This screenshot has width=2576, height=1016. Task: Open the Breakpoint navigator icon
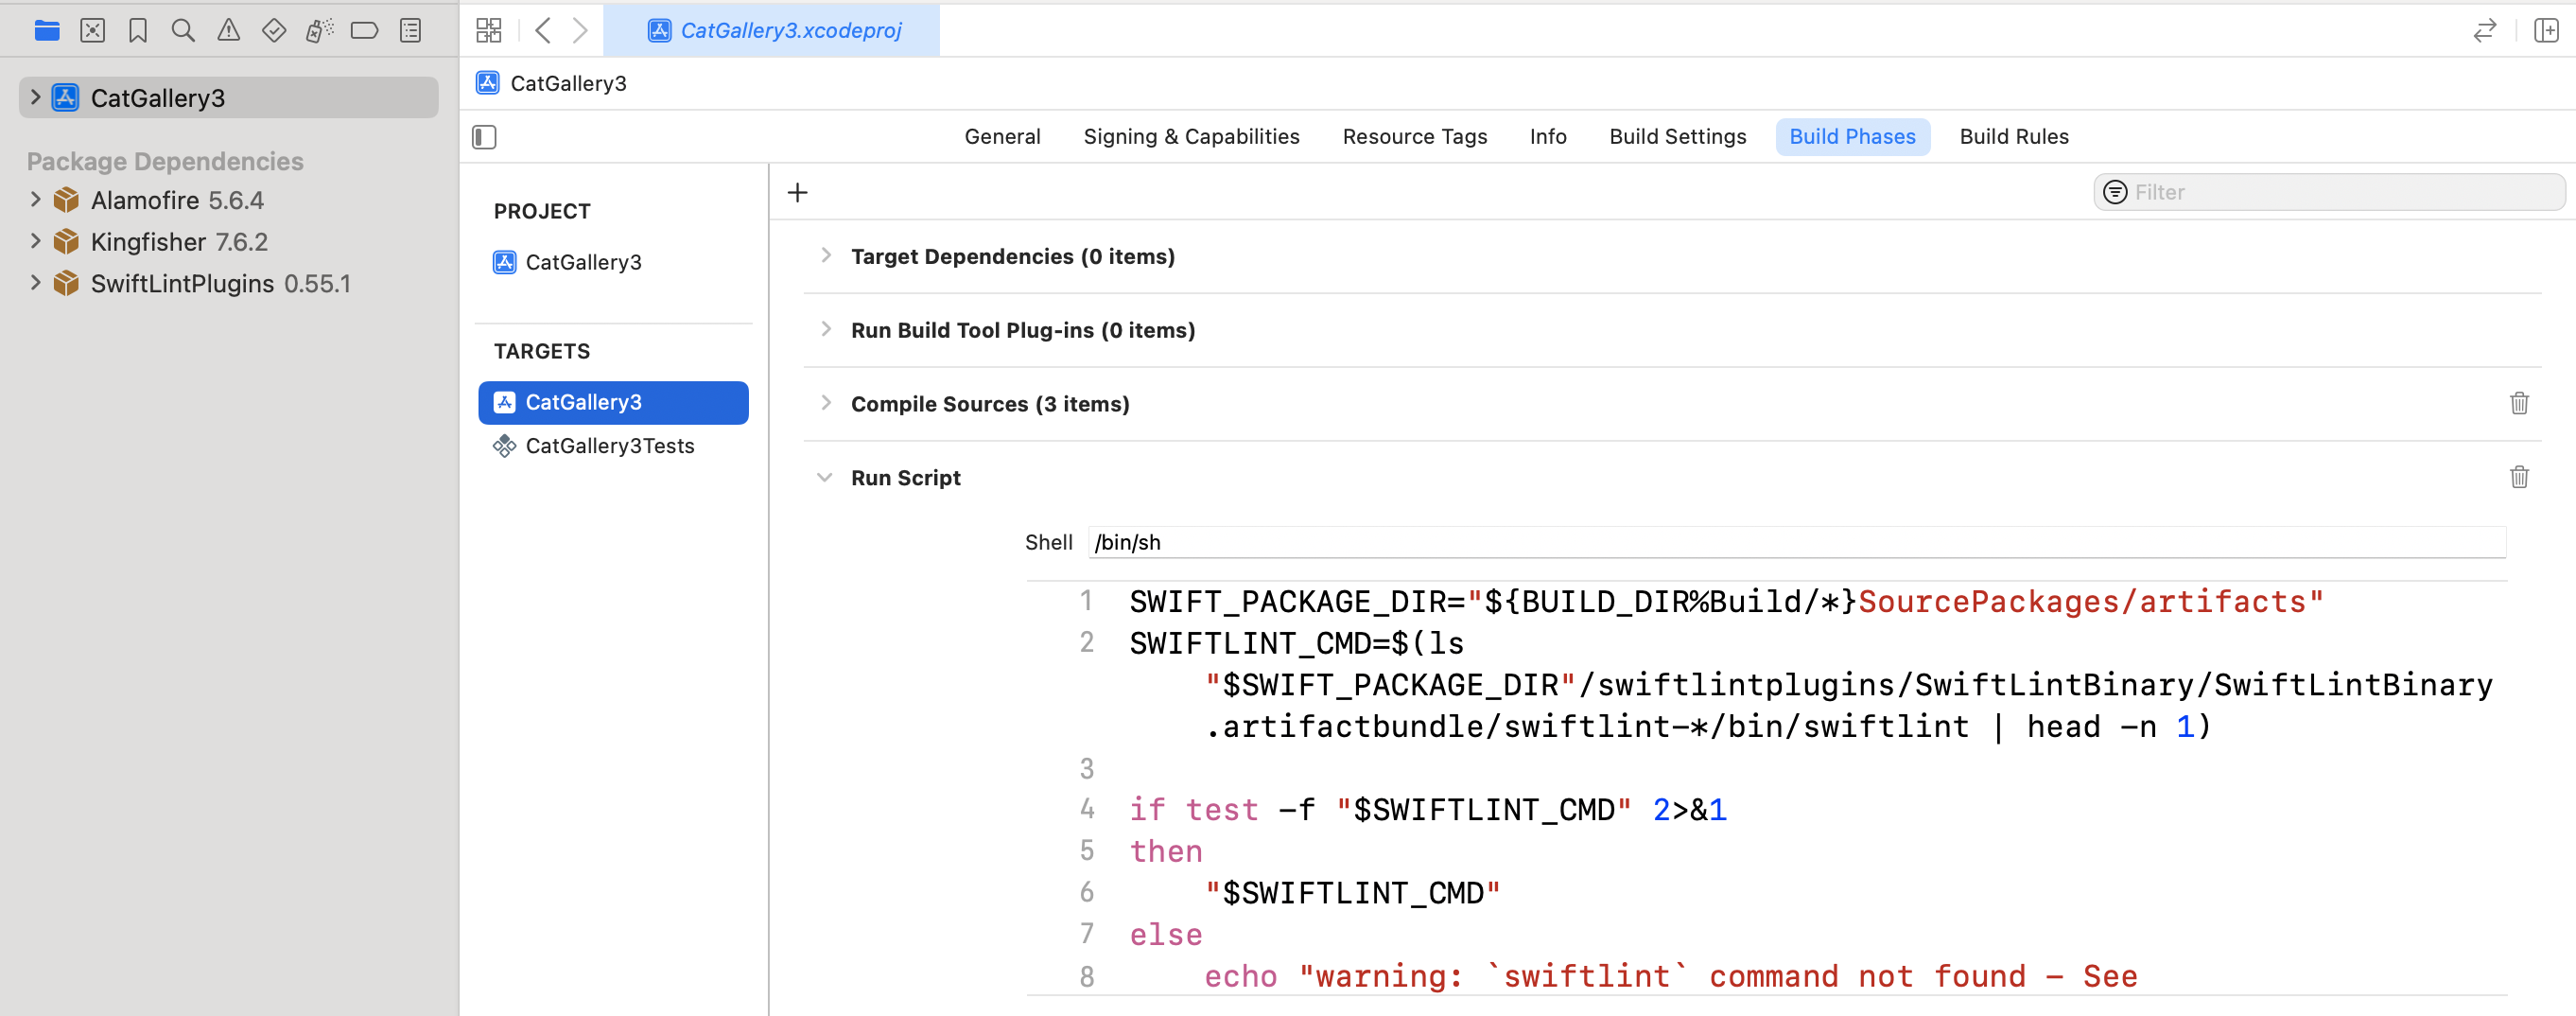pyautogui.click(x=365, y=31)
